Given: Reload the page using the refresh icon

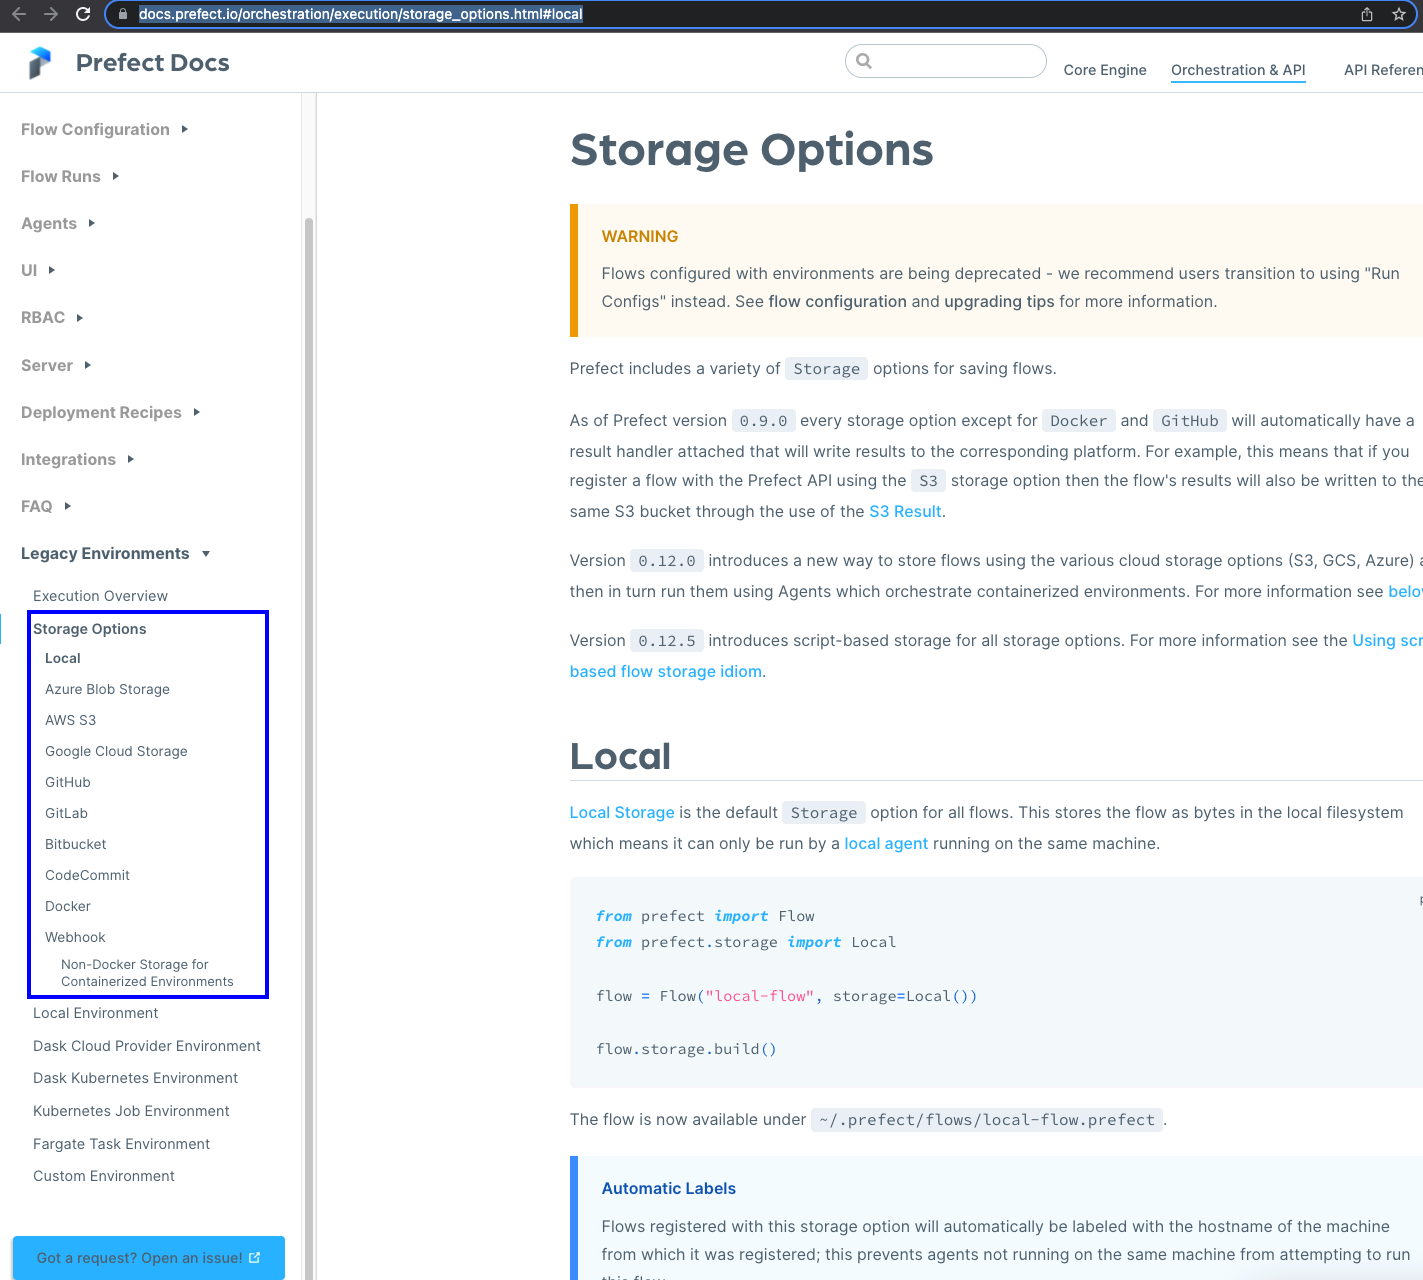Looking at the screenshot, I should [83, 14].
